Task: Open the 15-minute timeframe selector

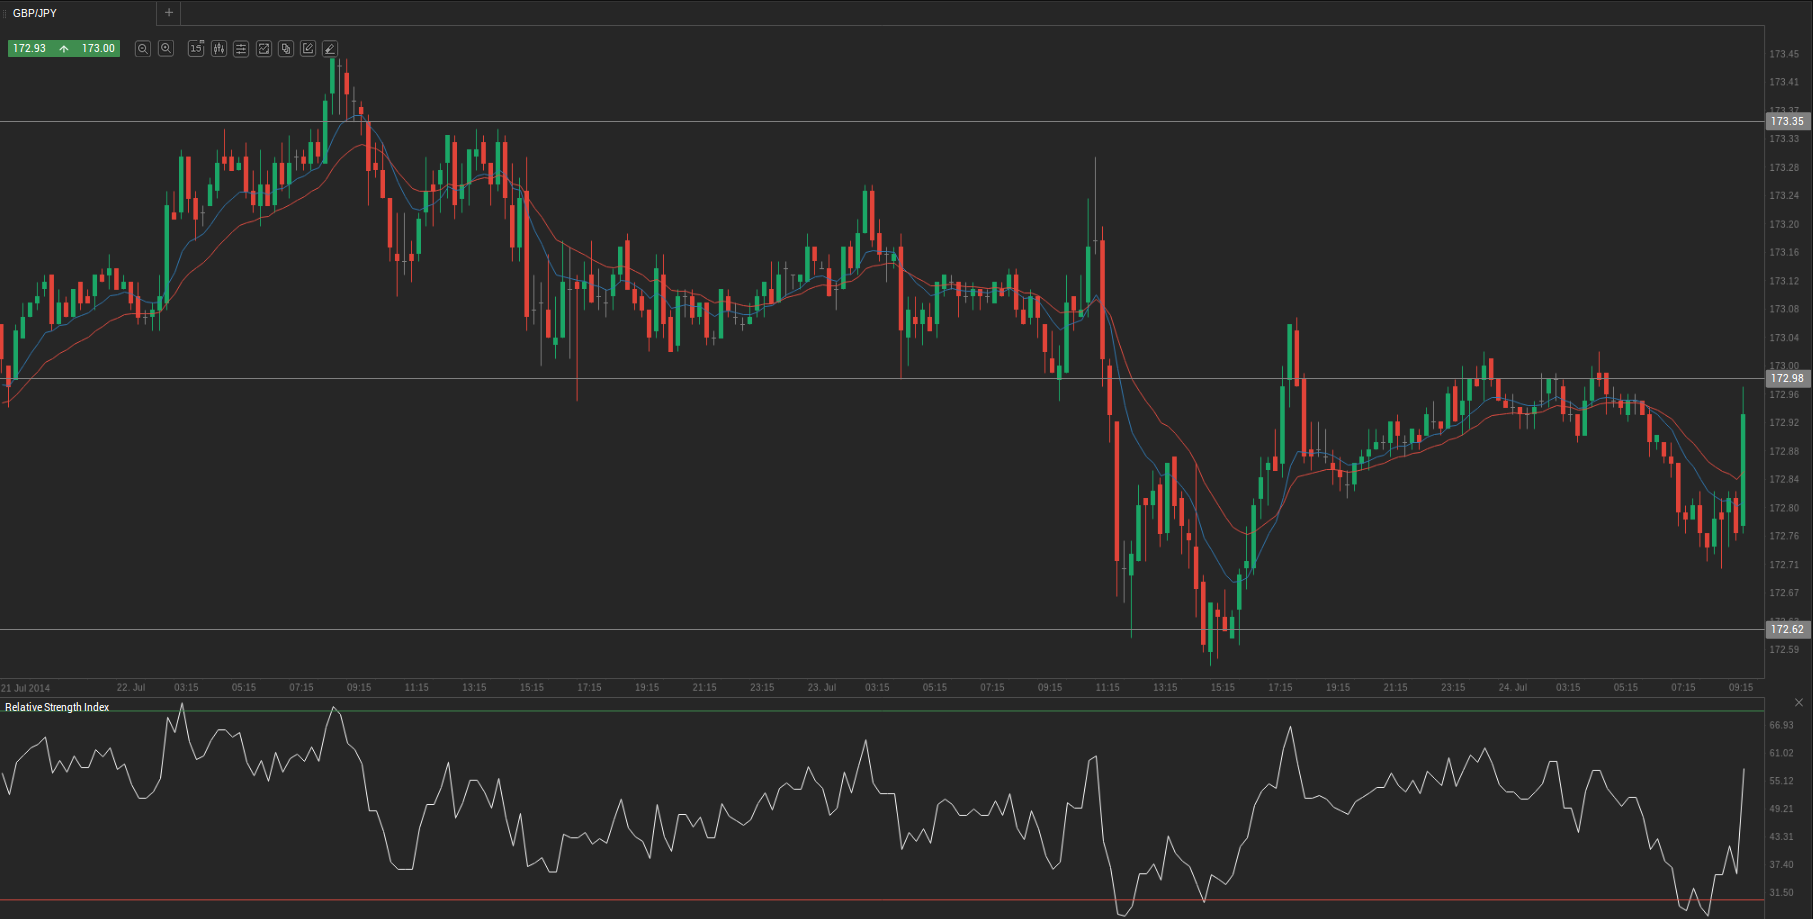Action: coord(196,48)
